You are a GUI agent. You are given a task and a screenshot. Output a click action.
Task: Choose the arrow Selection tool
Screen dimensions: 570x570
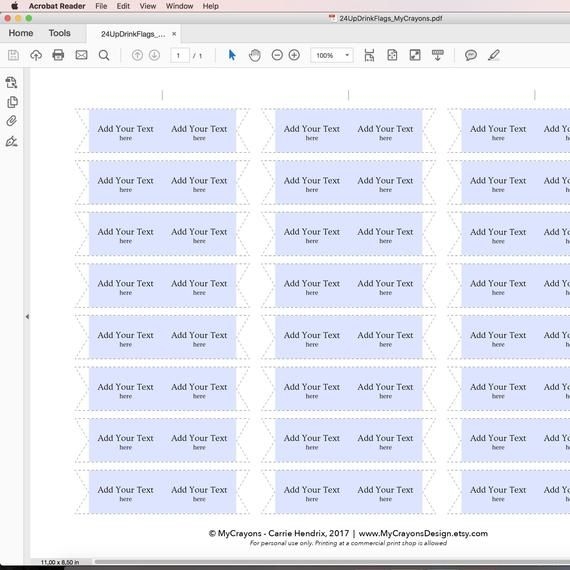[232, 55]
